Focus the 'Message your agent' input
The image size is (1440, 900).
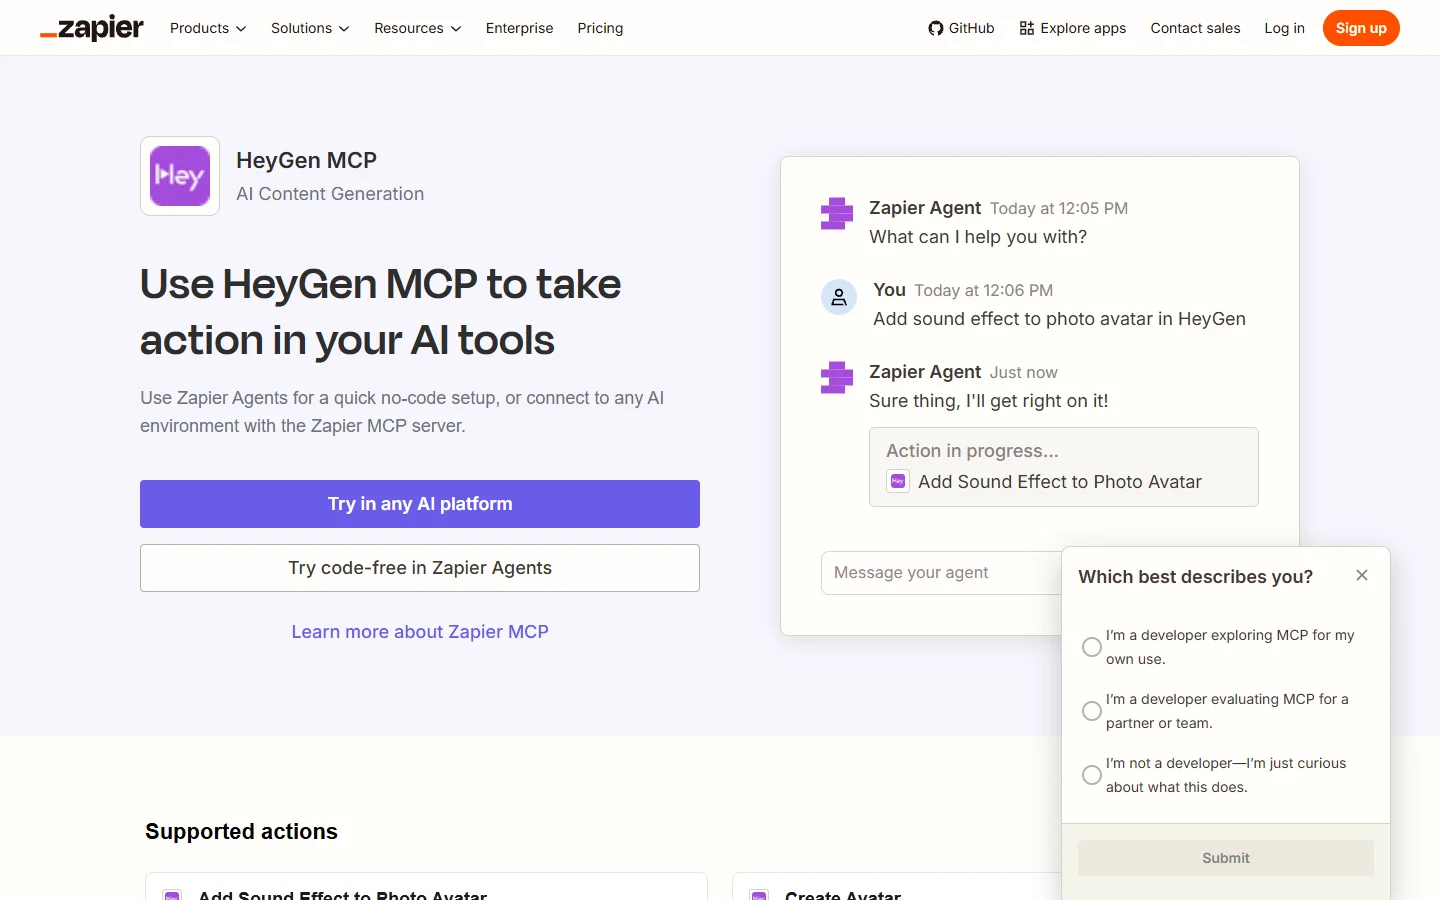click(x=941, y=573)
